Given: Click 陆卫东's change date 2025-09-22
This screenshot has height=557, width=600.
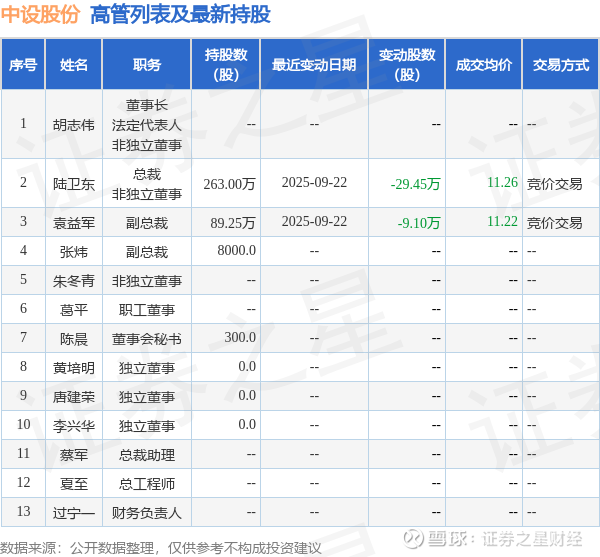Looking at the screenshot, I should pyautogui.click(x=314, y=182).
